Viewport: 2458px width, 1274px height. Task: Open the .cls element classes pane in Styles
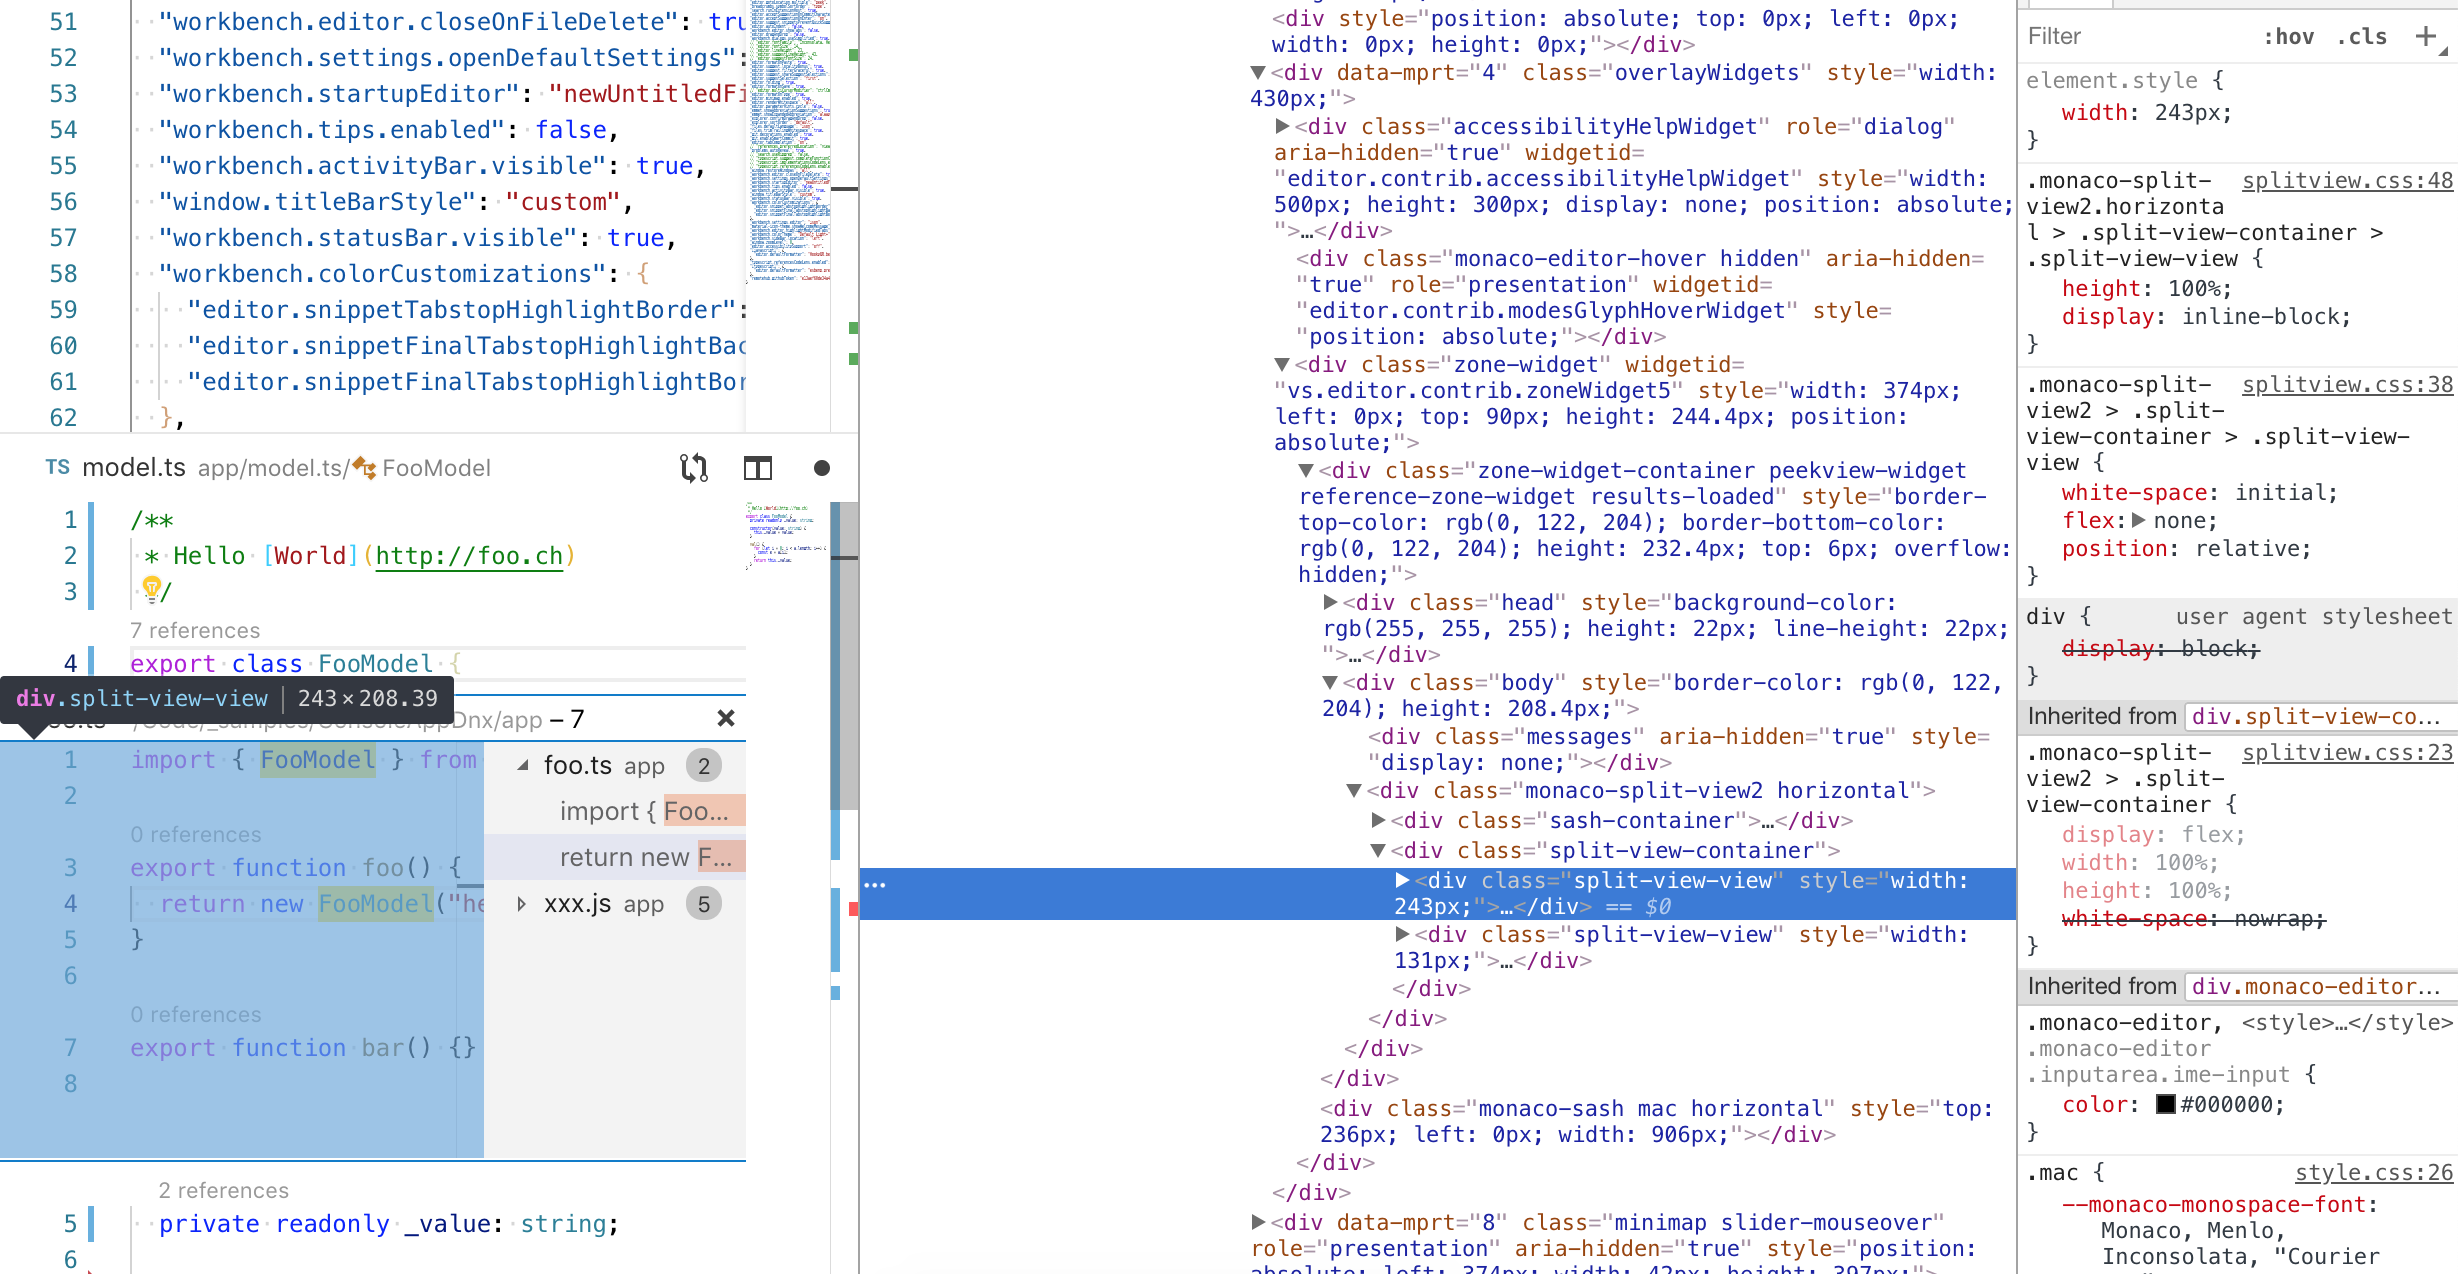(2363, 37)
